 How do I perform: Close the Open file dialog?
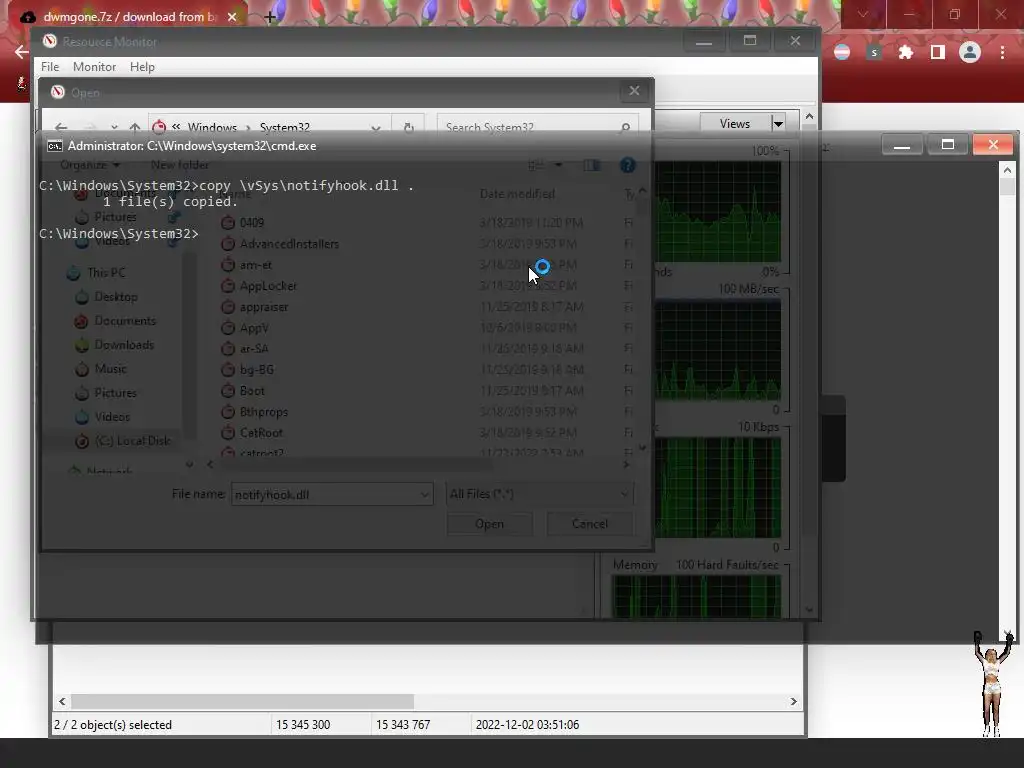click(x=634, y=91)
